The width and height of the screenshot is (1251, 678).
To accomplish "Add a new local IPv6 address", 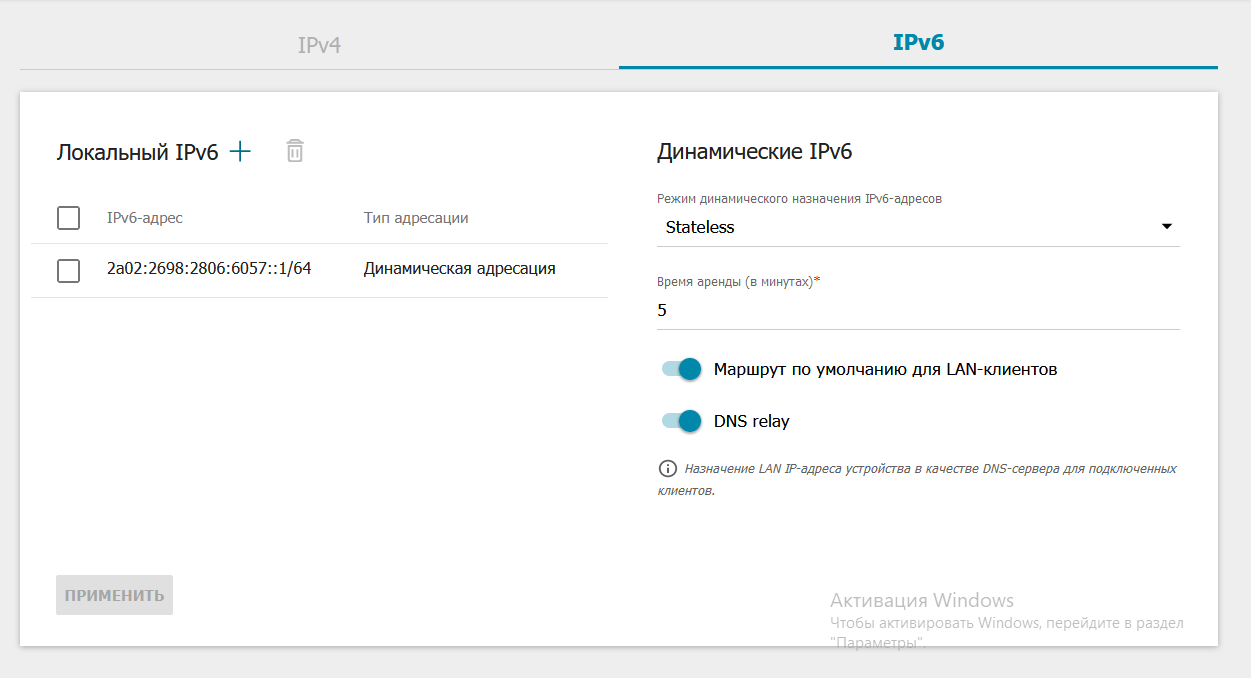I will [x=240, y=151].
